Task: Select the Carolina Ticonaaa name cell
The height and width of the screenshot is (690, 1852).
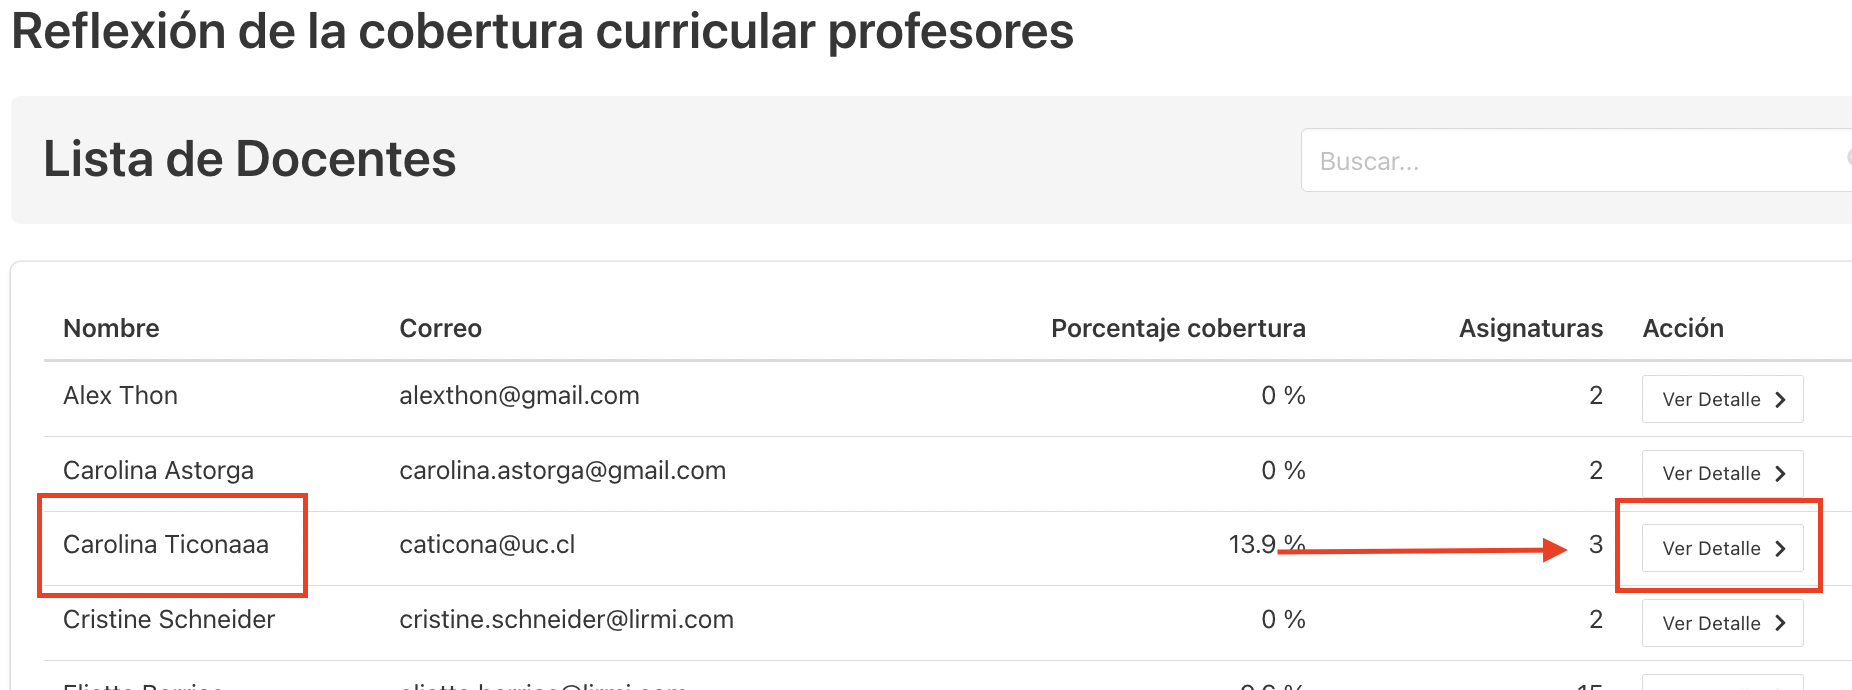Action: tap(166, 544)
